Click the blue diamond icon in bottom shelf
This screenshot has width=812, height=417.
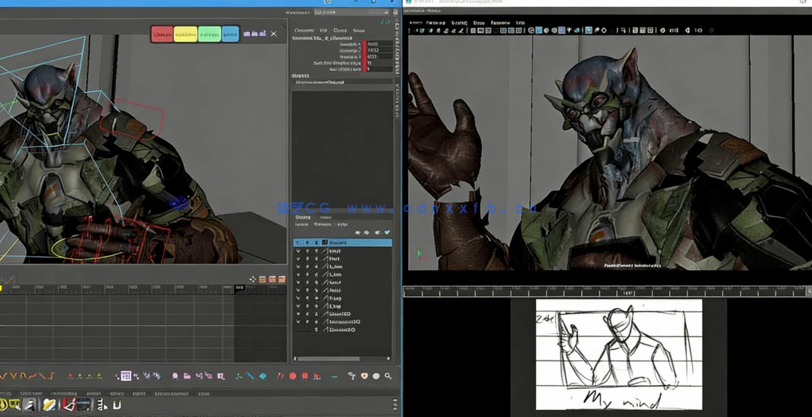click(263, 377)
